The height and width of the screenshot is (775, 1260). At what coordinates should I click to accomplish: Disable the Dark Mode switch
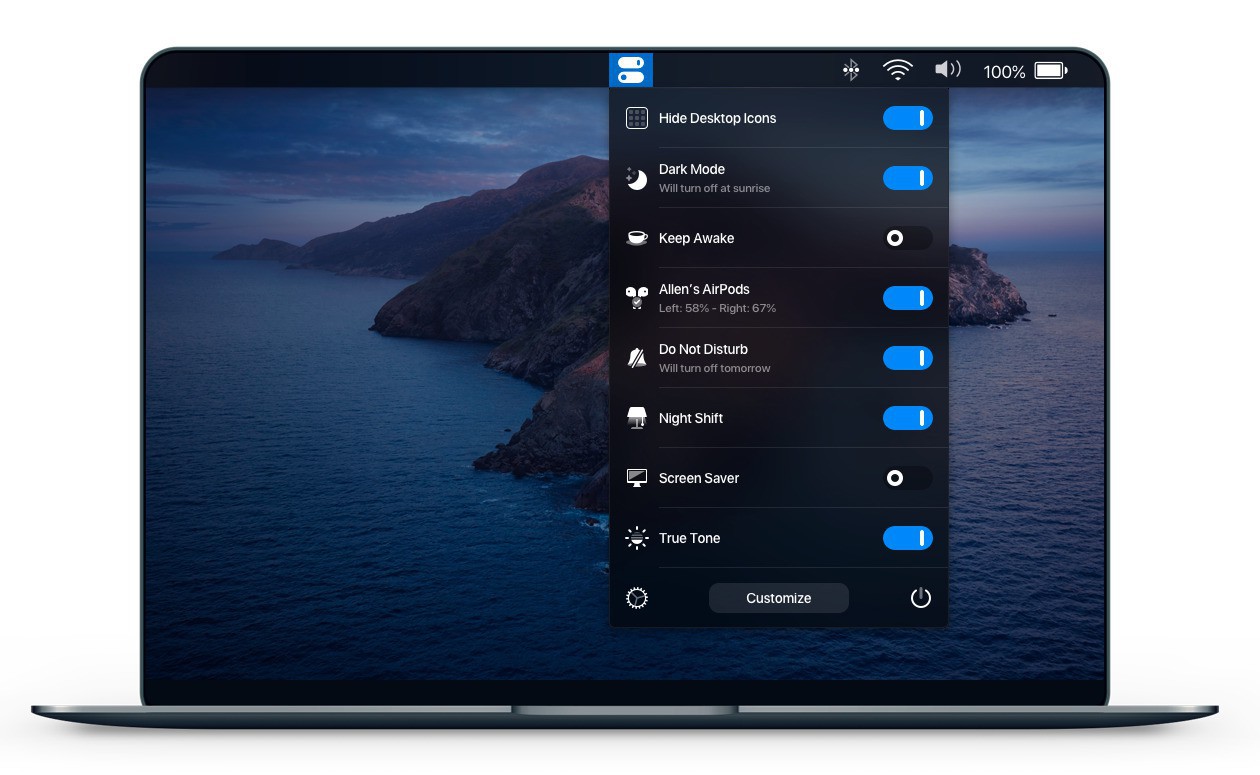click(908, 178)
